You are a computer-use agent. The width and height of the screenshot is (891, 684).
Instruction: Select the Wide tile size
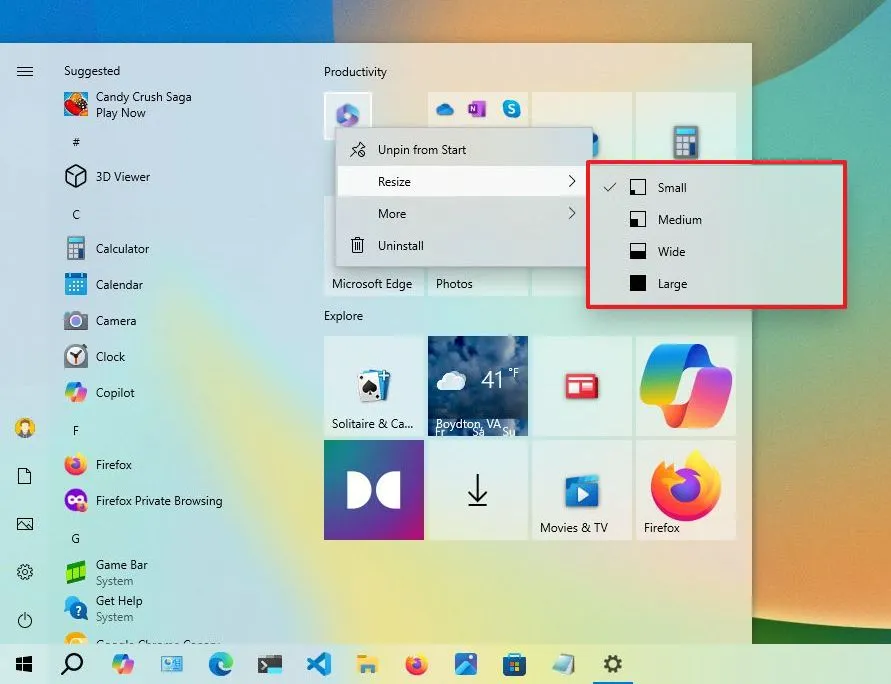pyautogui.click(x=671, y=251)
